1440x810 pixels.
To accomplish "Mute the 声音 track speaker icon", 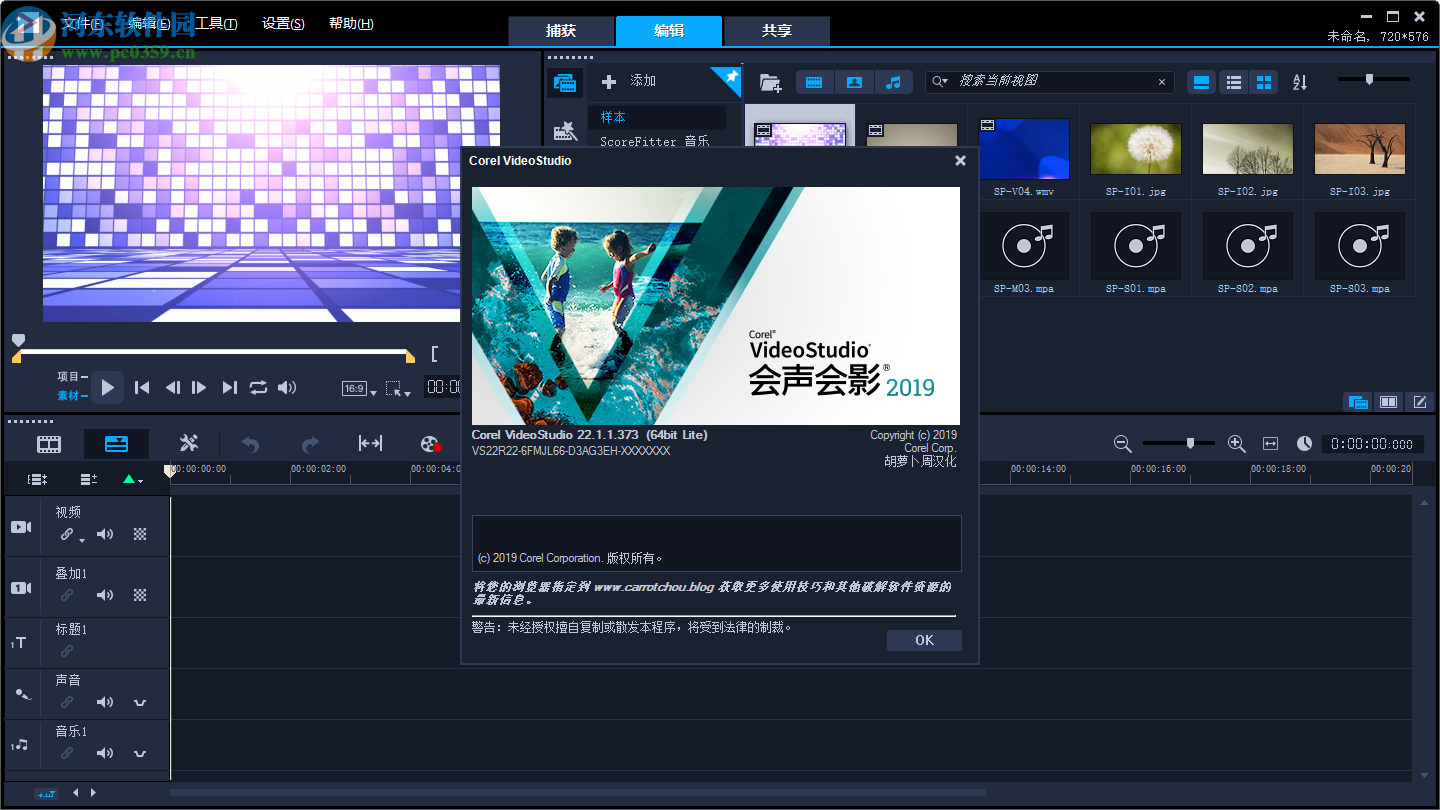I will (105, 701).
